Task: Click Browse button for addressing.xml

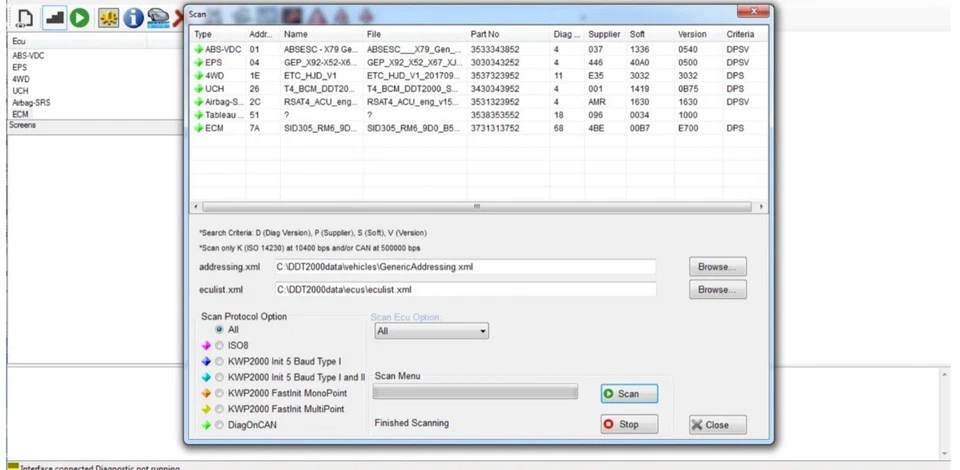Action: tap(718, 267)
